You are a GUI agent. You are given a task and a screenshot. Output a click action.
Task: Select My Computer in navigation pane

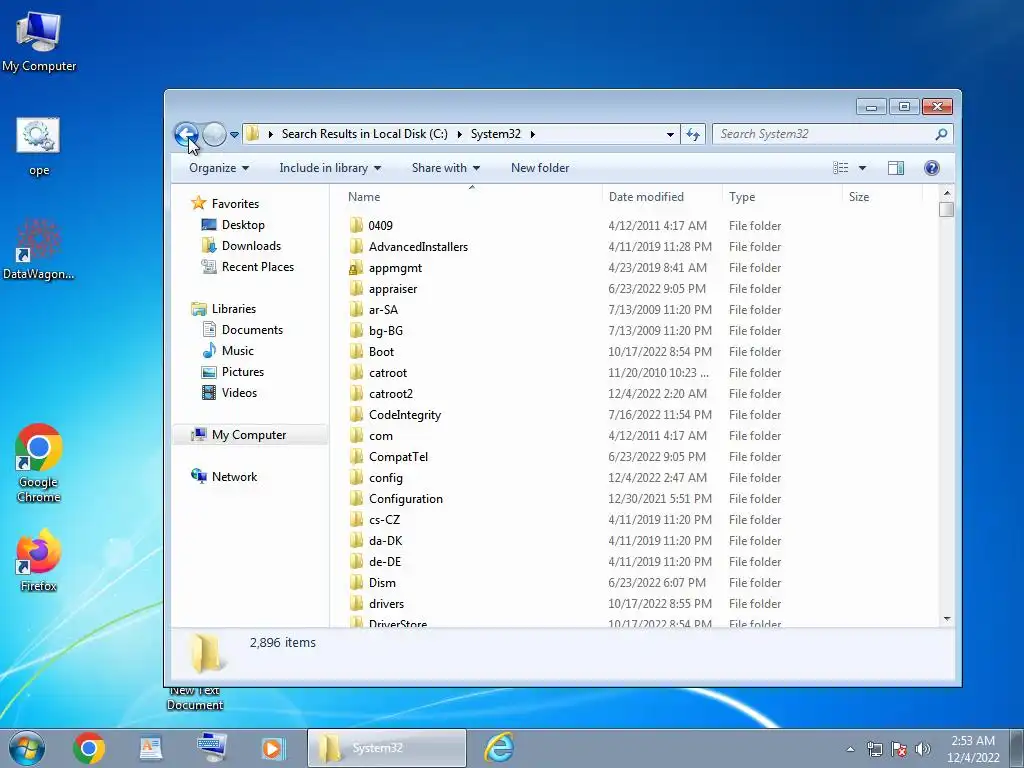pyautogui.click(x=249, y=435)
